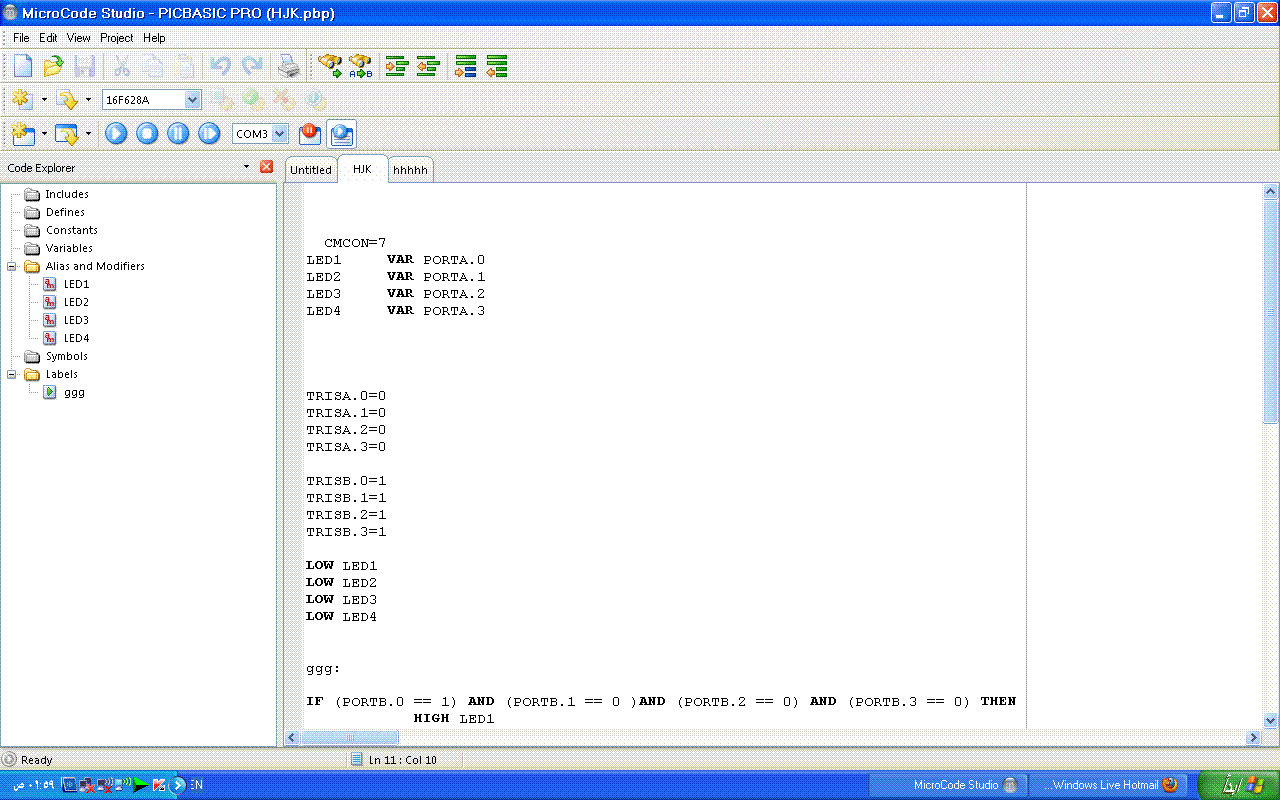Jump to LED2 alias in Code Explorer

pos(76,302)
